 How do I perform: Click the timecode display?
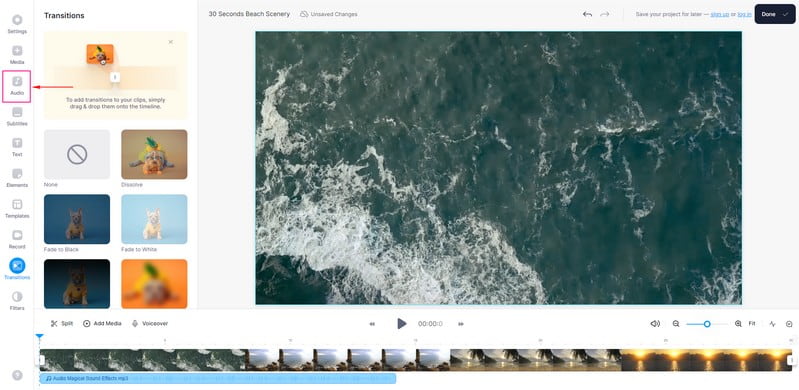tap(430, 324)
